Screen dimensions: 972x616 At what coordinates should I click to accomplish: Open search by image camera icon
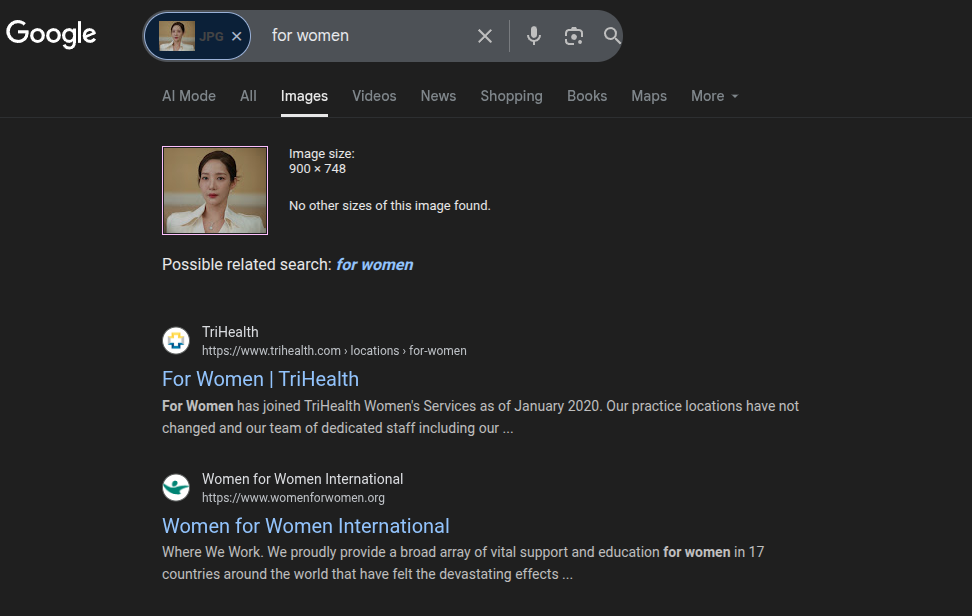573,36
